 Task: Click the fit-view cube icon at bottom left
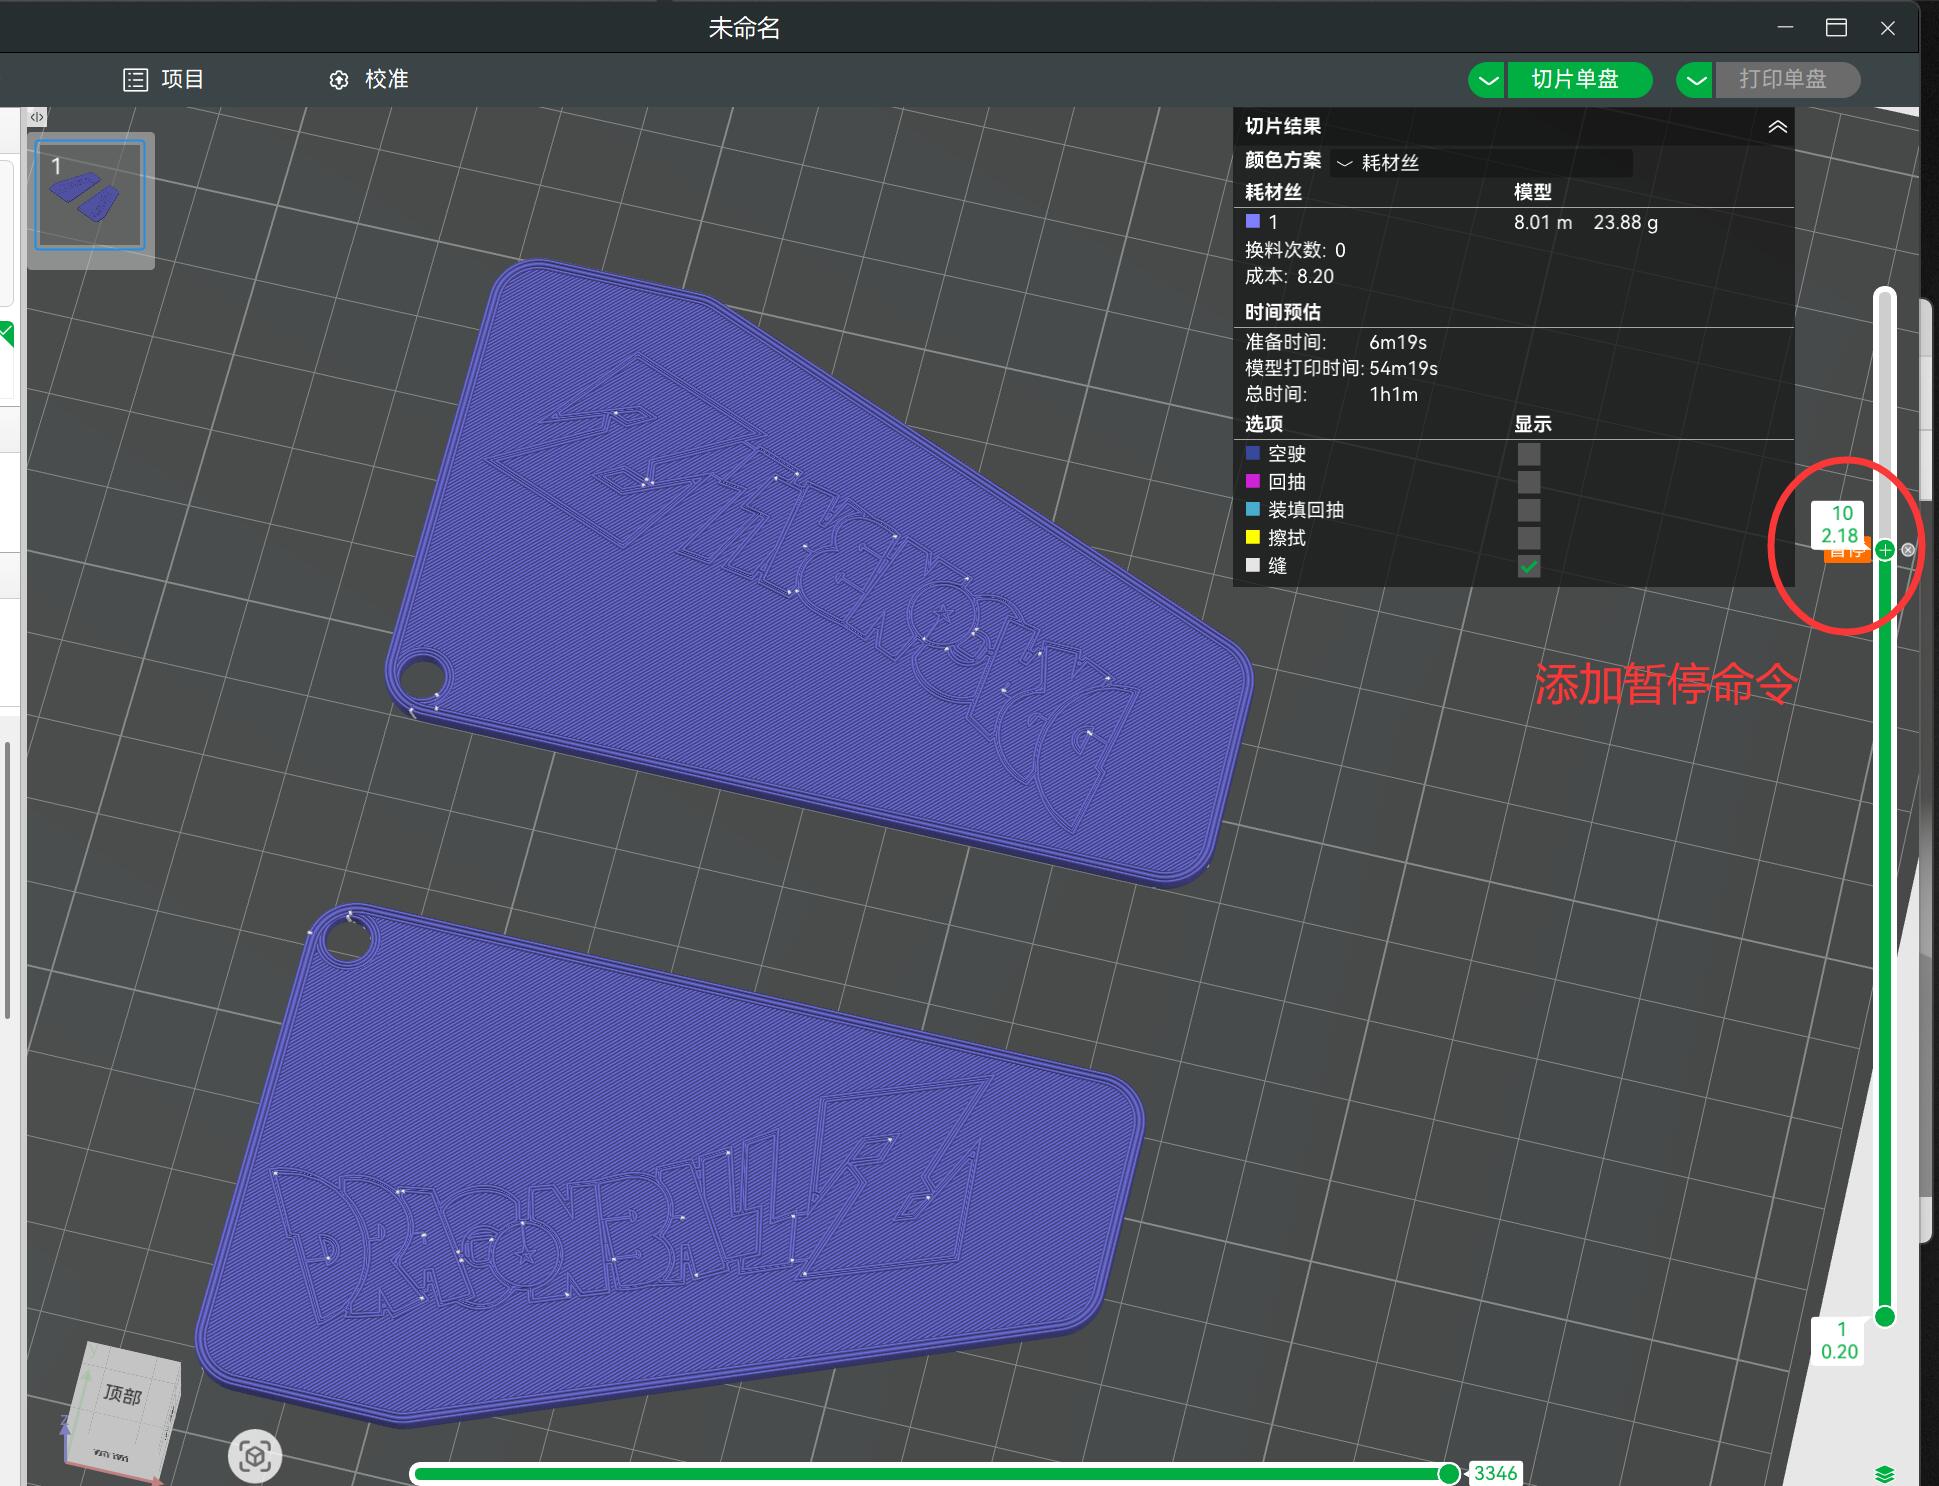255,1456
